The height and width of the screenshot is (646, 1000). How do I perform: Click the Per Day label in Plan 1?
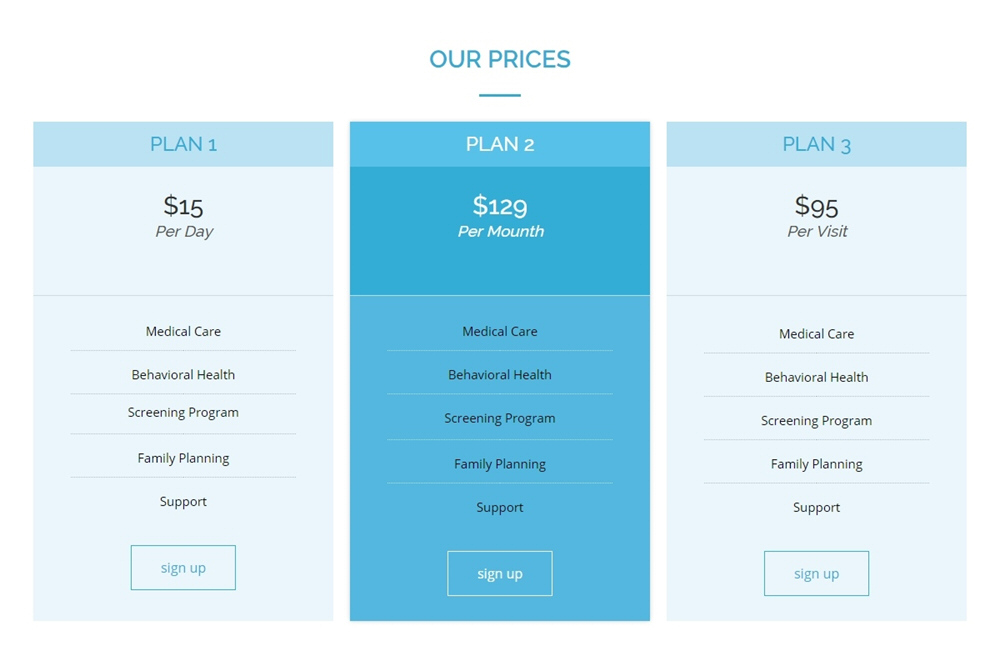click(184, 231)
